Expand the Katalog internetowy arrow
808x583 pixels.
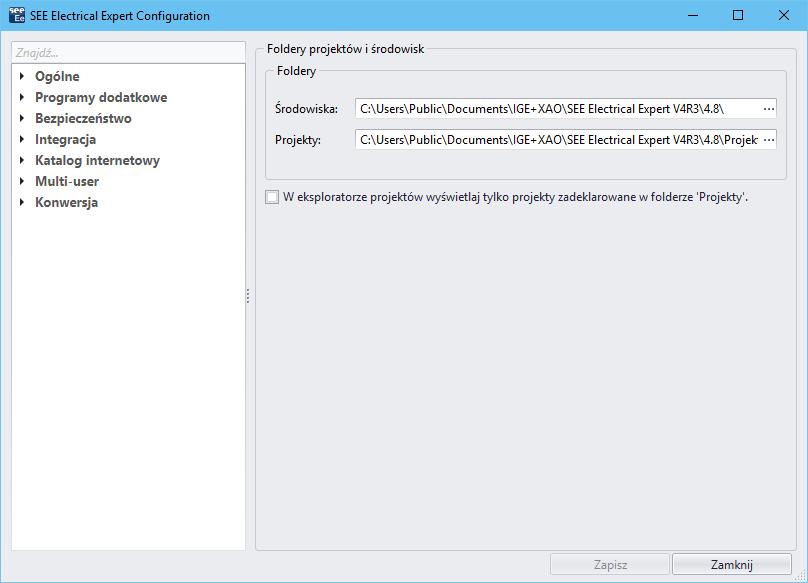22,160
